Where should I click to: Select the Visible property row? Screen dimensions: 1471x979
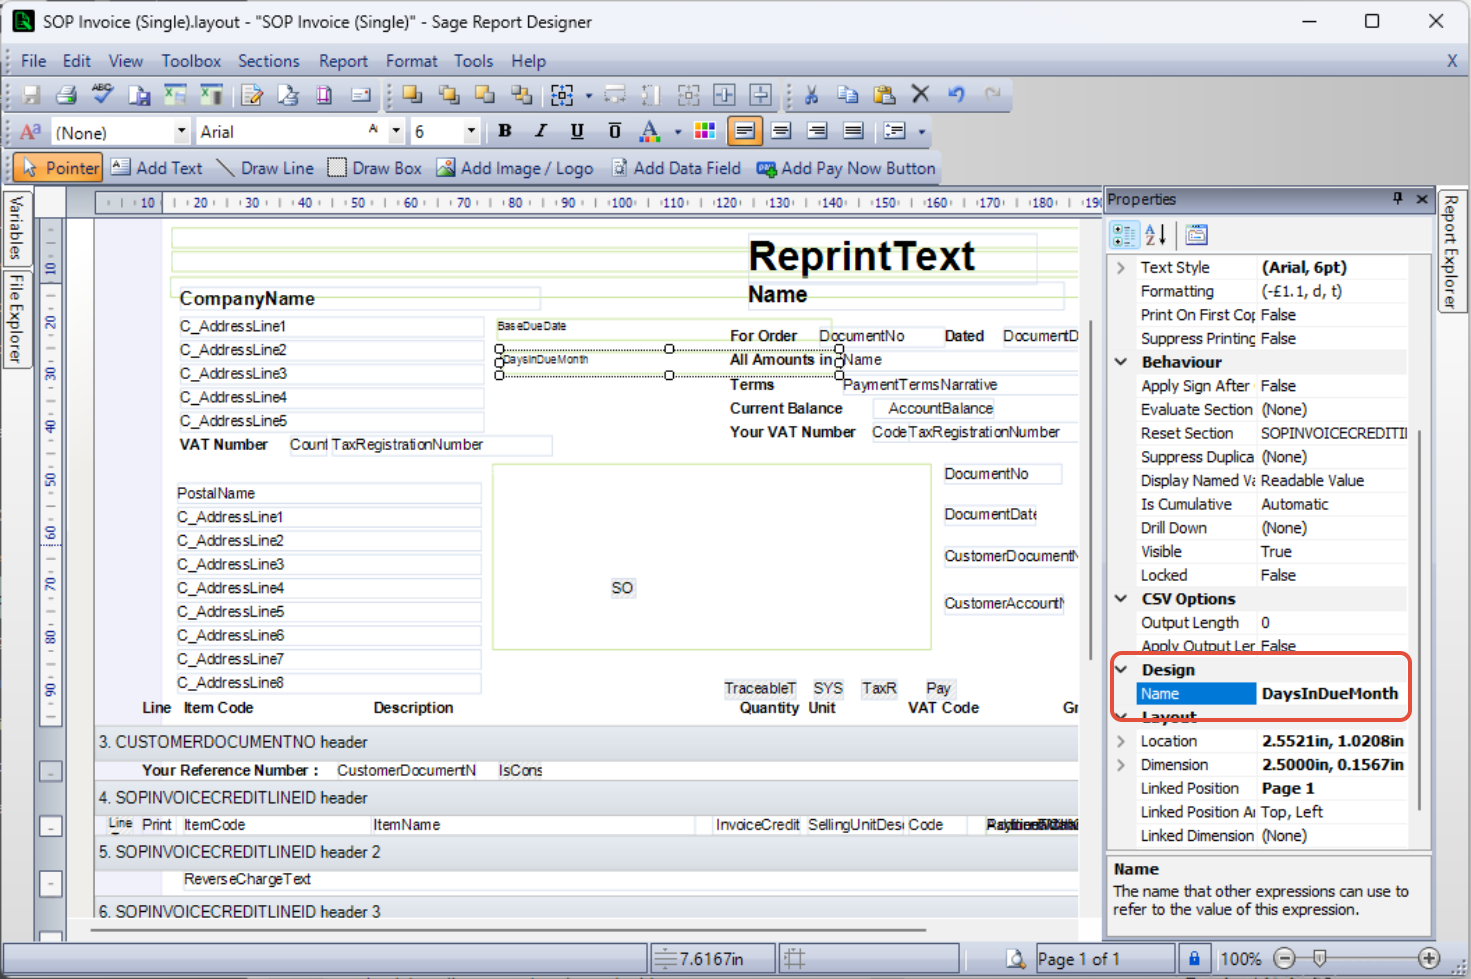[x=1272, y=552]
